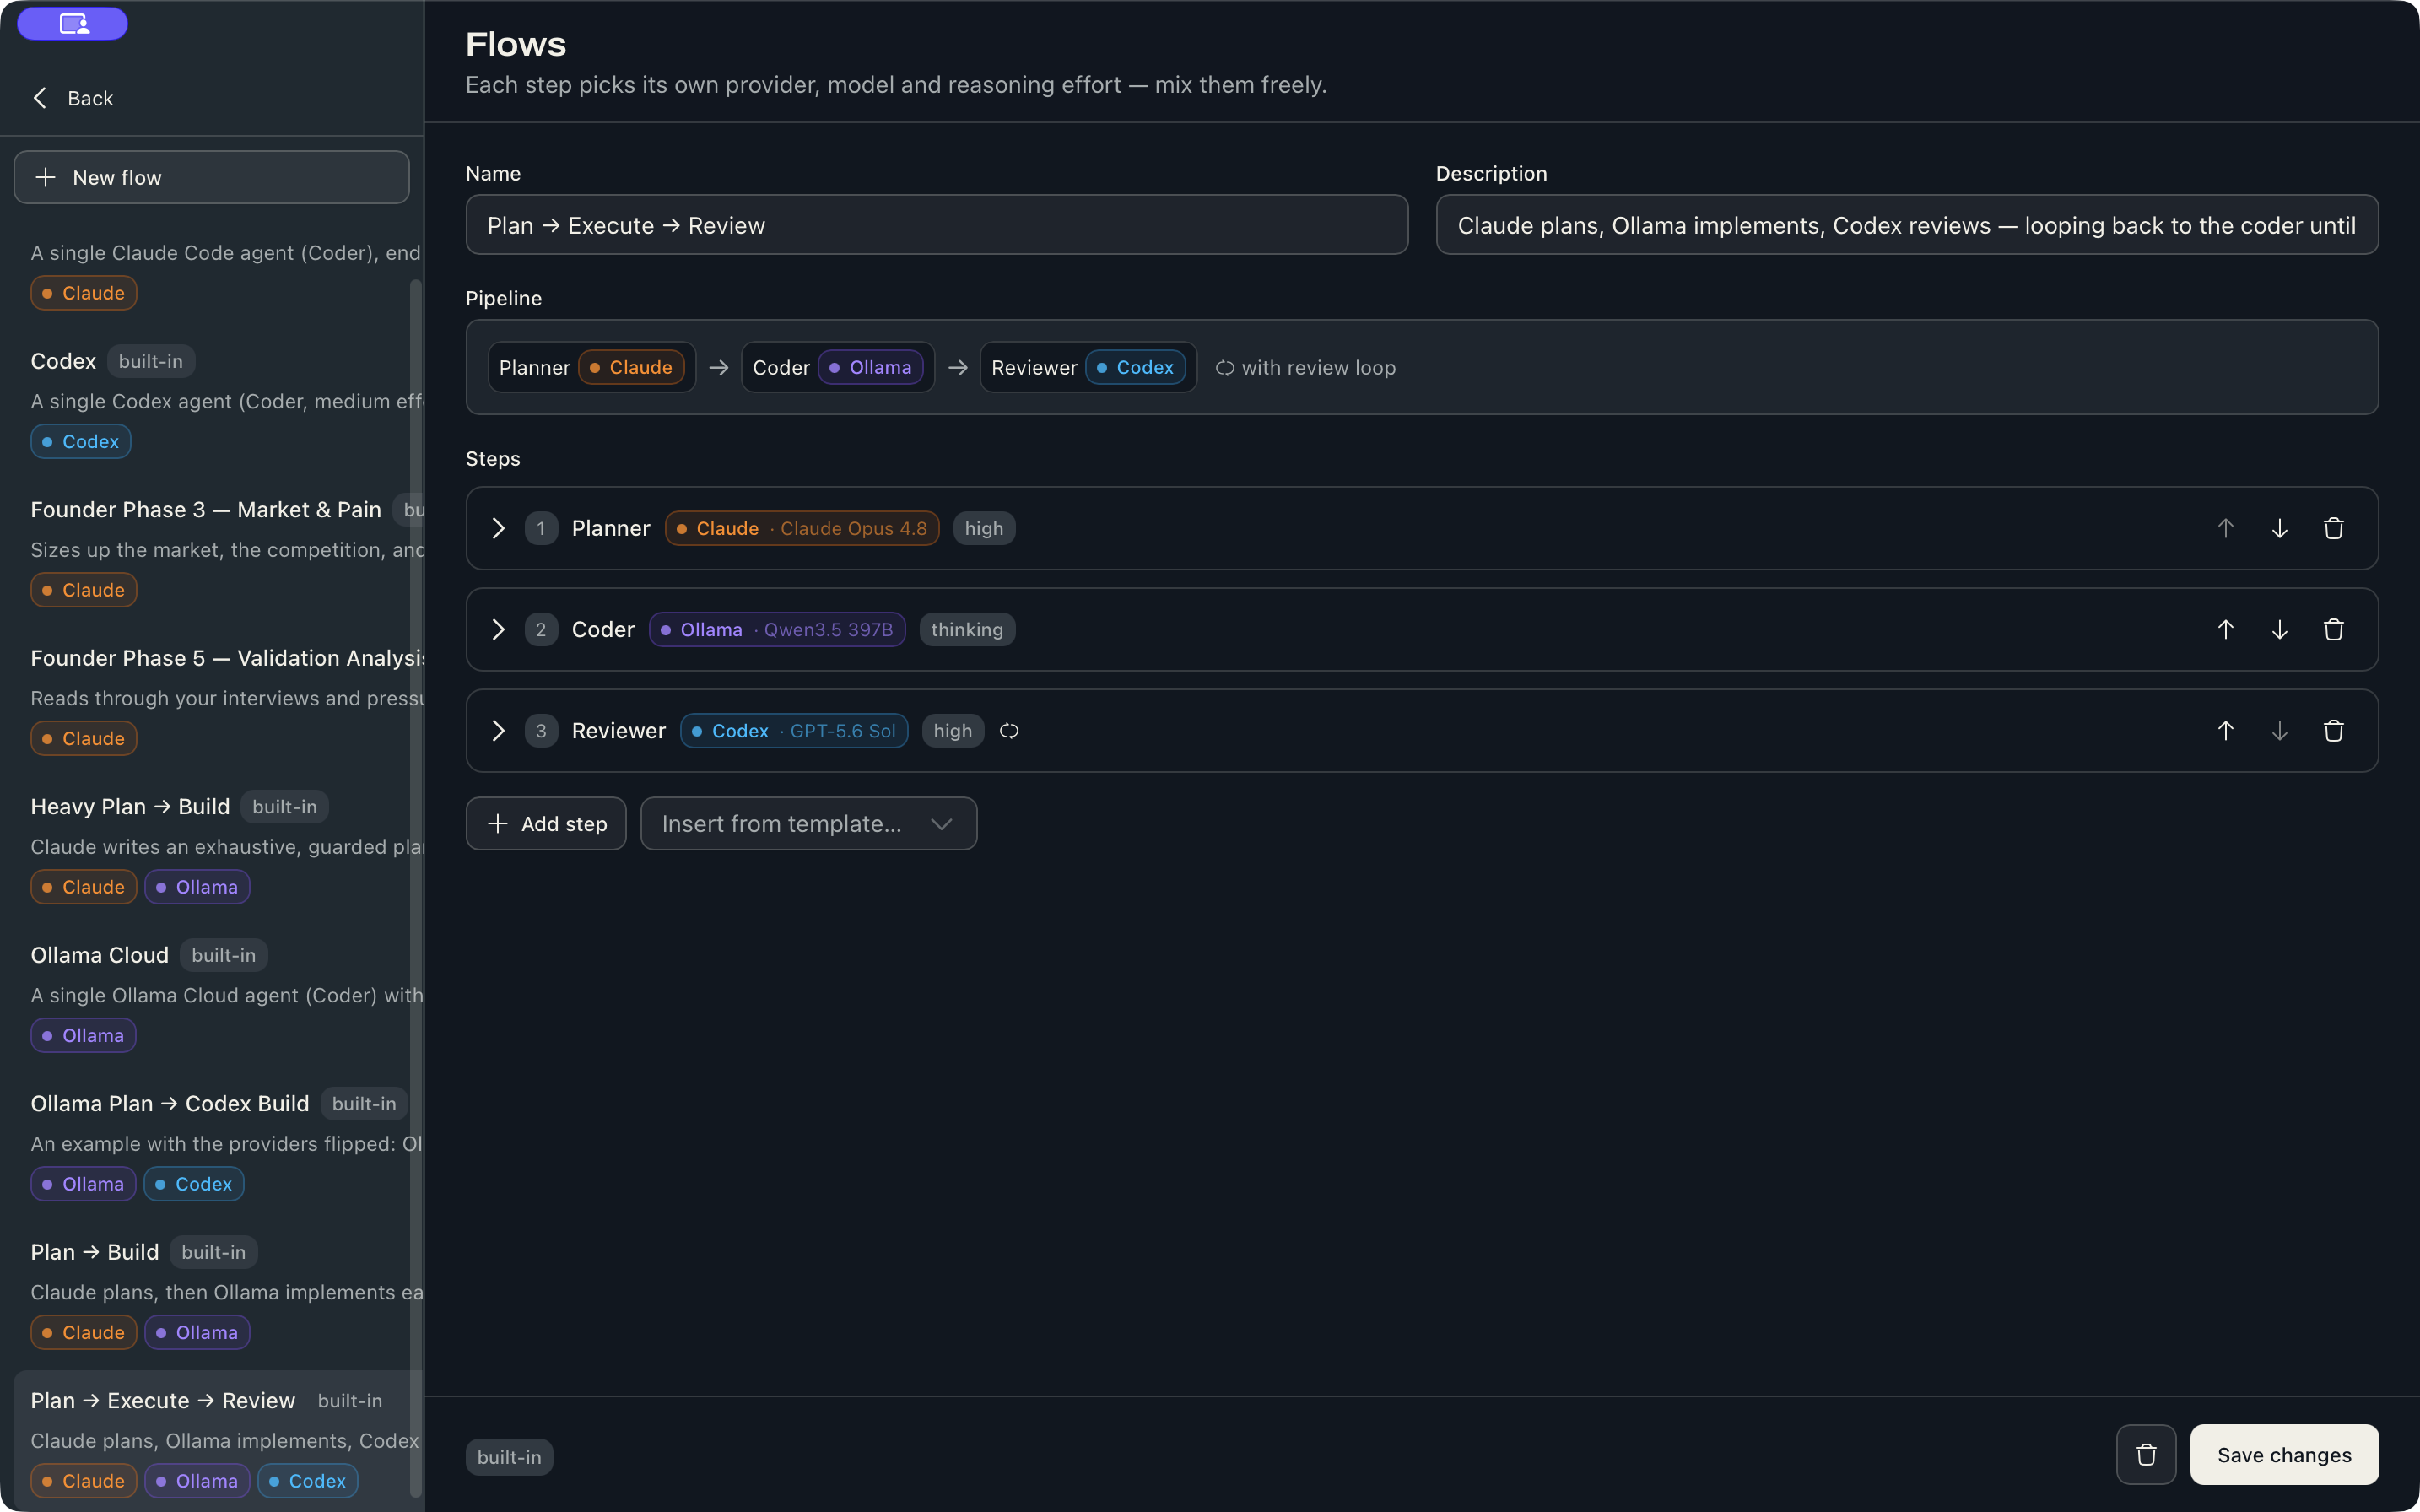The height and width of the screenshot is (1512, 2420).
Task: Delete the Coder step
Action: pyautogui.click(x=2333, y=629)
